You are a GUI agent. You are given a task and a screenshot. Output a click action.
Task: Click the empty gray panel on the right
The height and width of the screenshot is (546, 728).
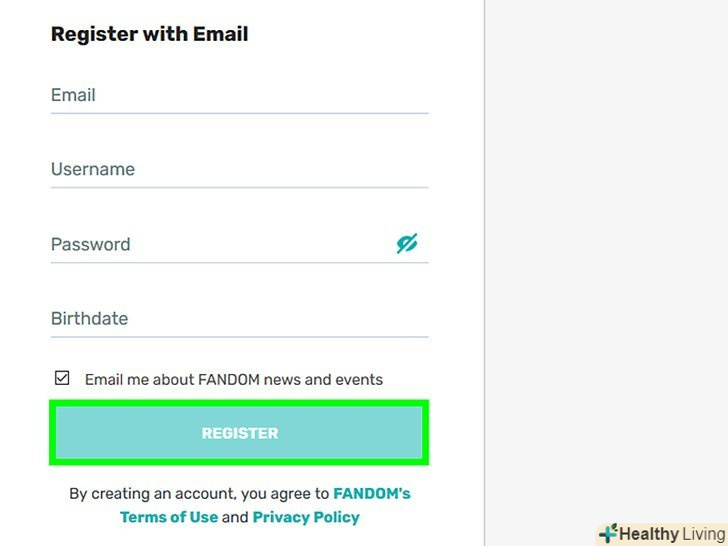(606, 250)
